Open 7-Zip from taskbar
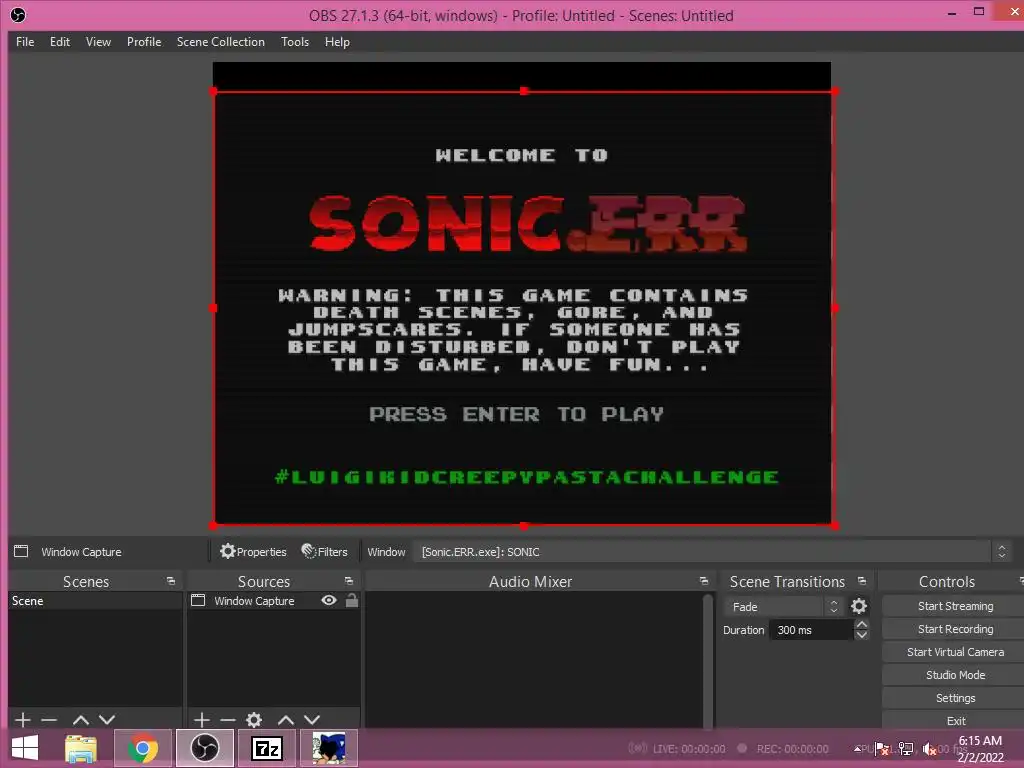 click(267, 748)
